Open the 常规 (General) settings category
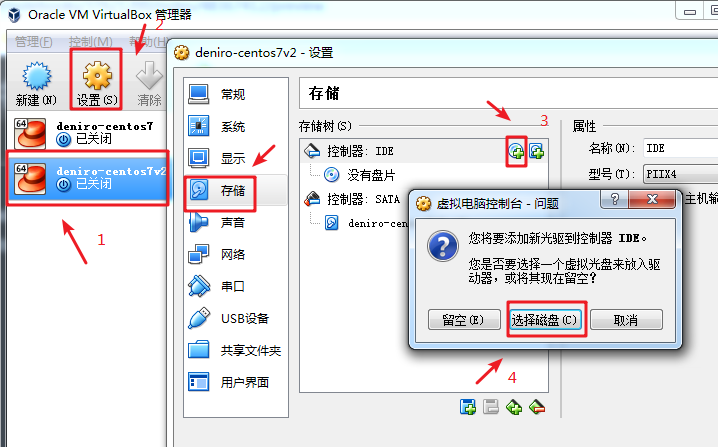This screenshot has width=718, height=447. click(x=235, y=94)
